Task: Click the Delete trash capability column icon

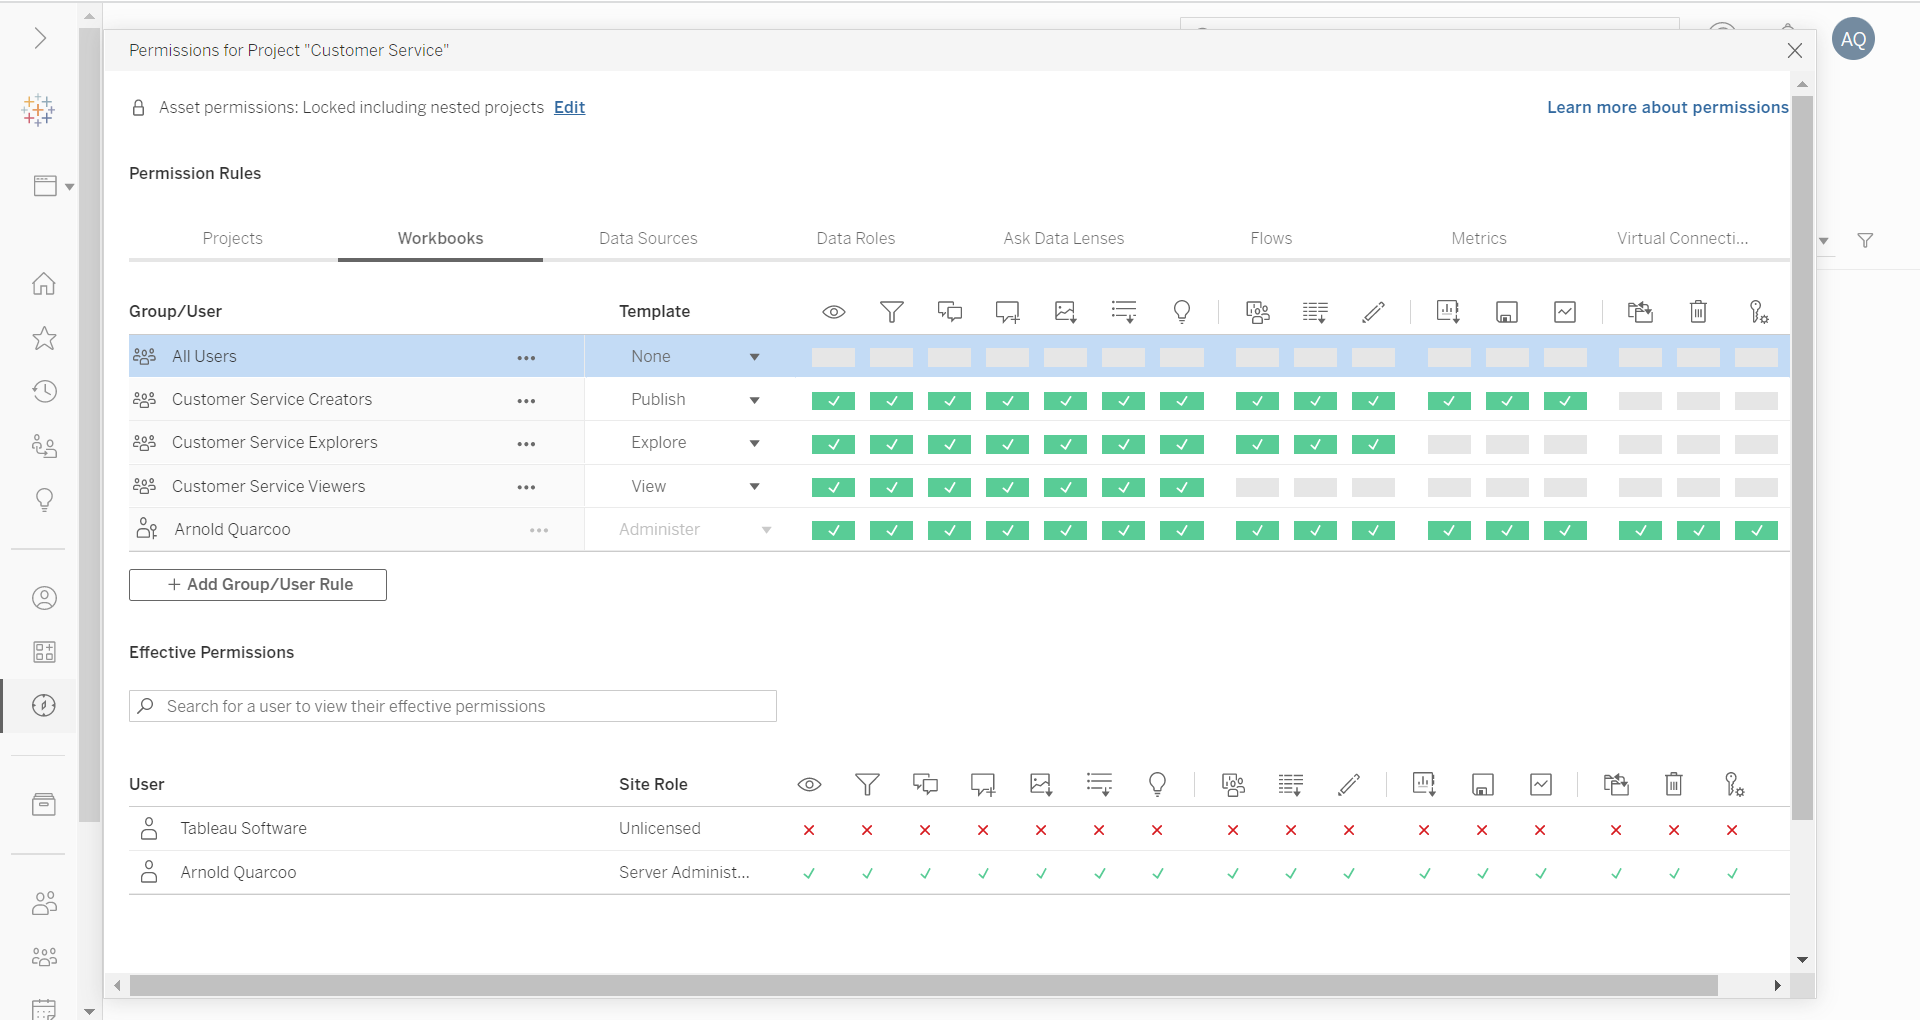Action: click(x=1698, y=312)
